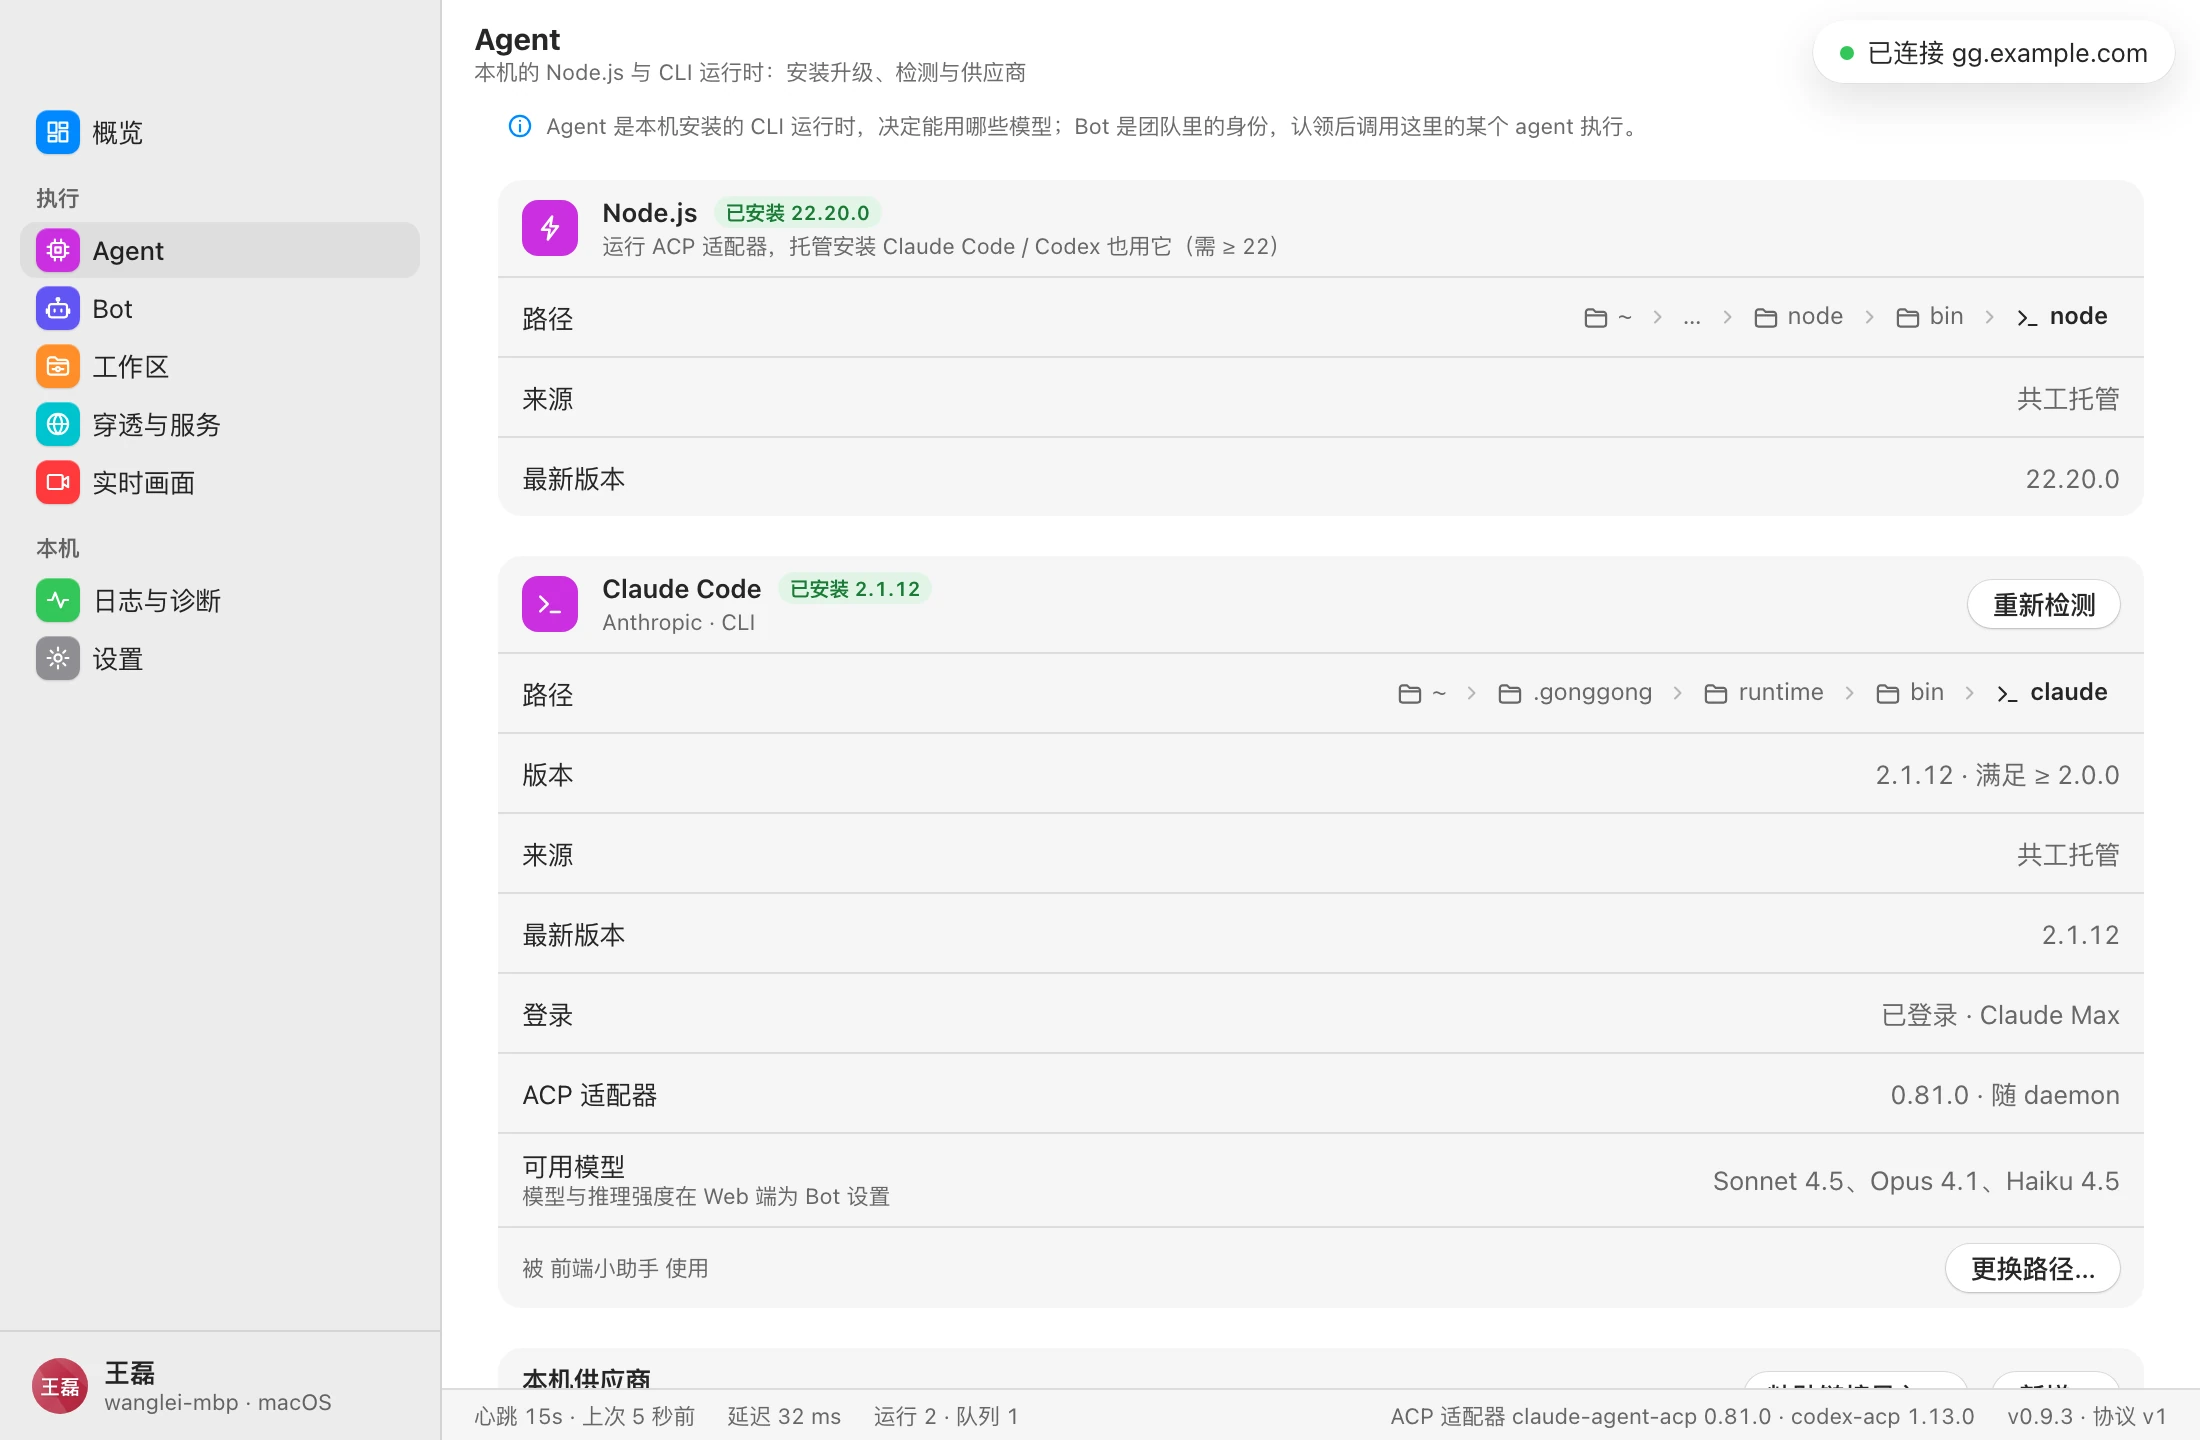Click the 王磊 user avatar
Screen dimensions: 2200x1440
coord(60,1386)
